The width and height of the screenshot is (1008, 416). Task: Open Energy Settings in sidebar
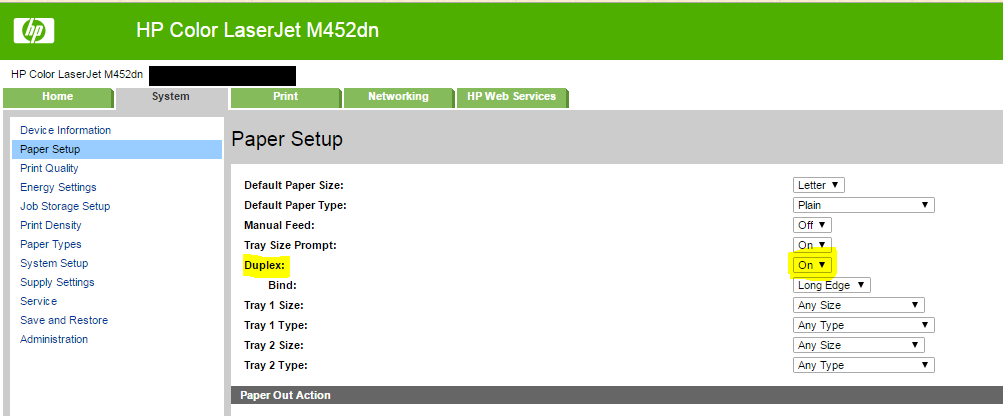(x=58, y=187)
